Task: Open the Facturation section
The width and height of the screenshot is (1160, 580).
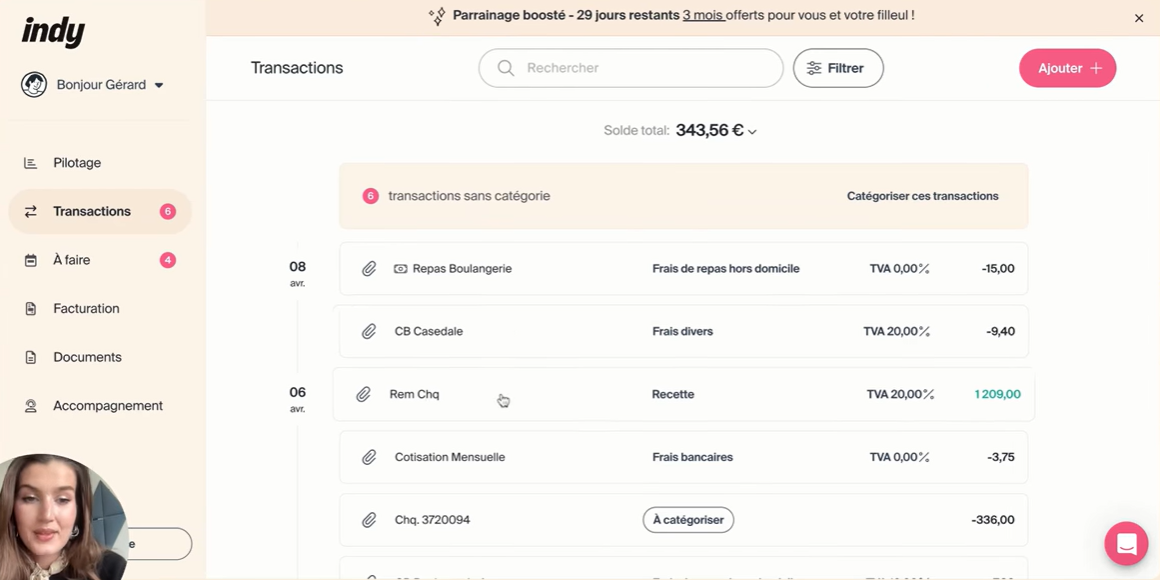Action: click(86, 309)
